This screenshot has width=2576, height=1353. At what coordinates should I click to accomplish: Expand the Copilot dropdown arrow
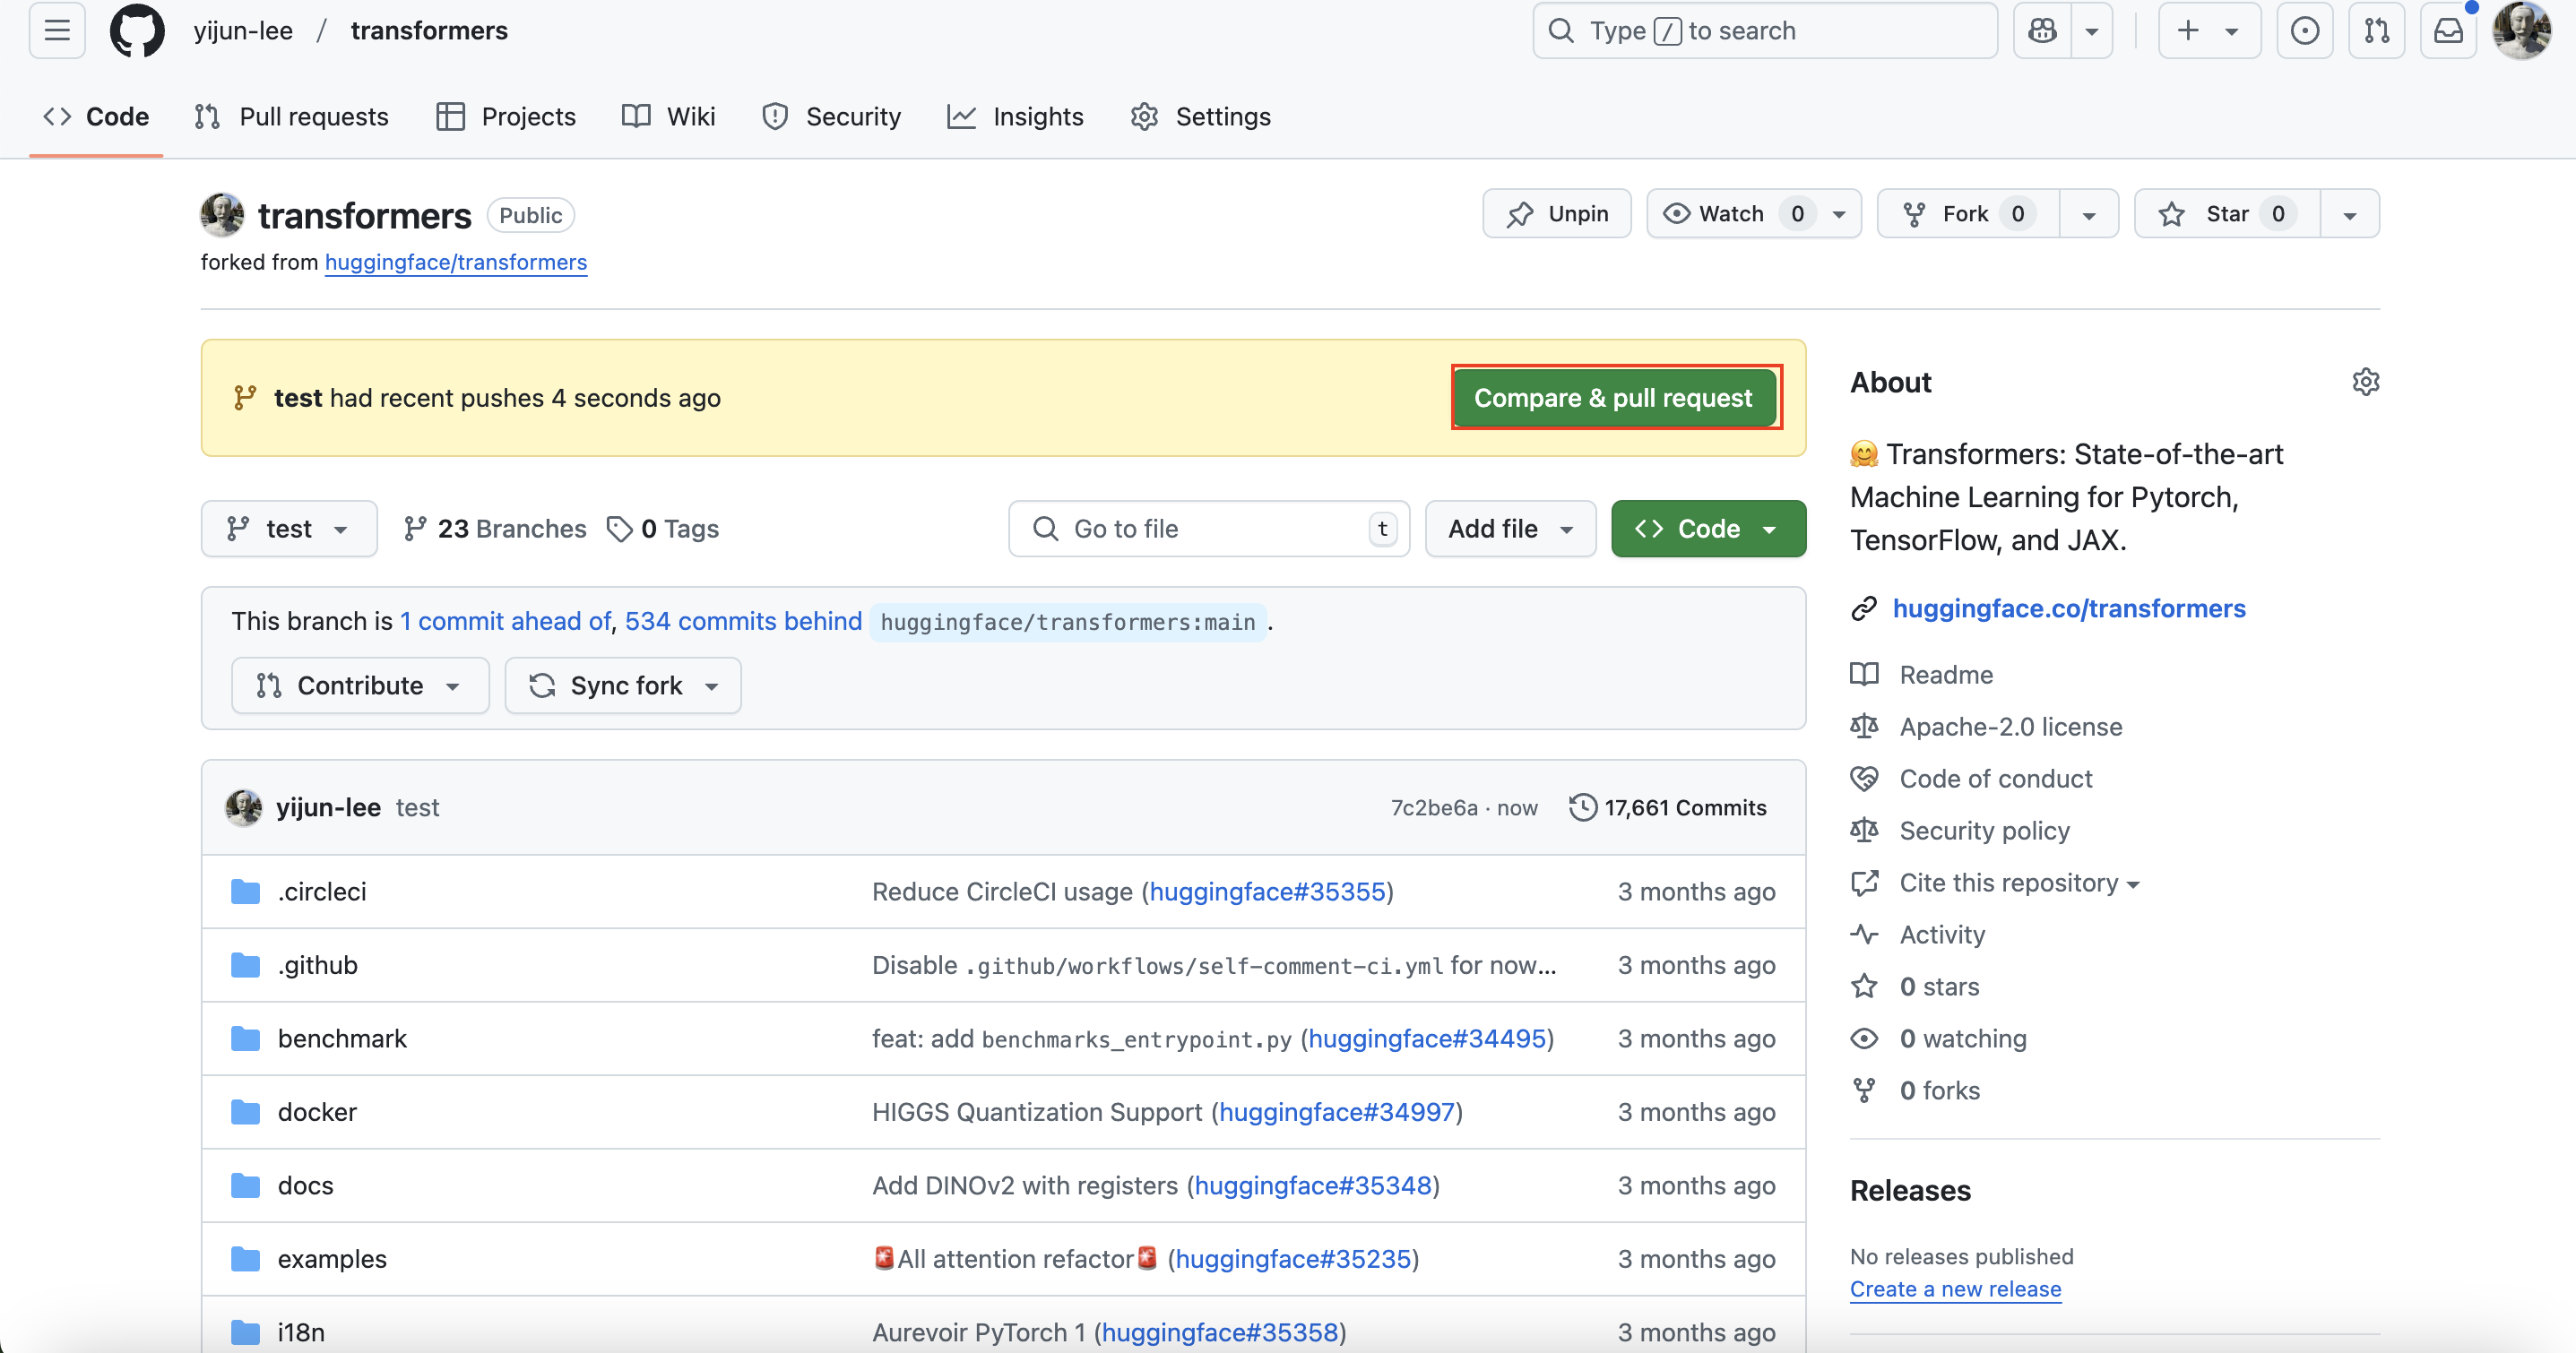[2091, 30]
